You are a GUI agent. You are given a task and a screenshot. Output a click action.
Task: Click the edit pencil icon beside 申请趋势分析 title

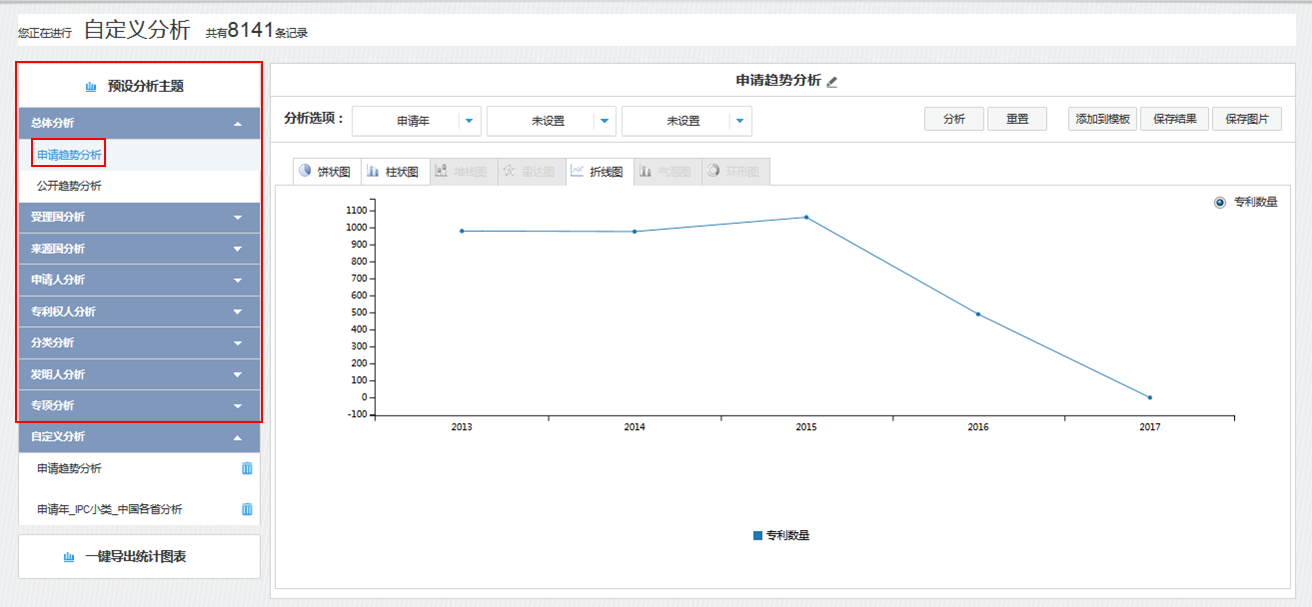pos(832,82)
